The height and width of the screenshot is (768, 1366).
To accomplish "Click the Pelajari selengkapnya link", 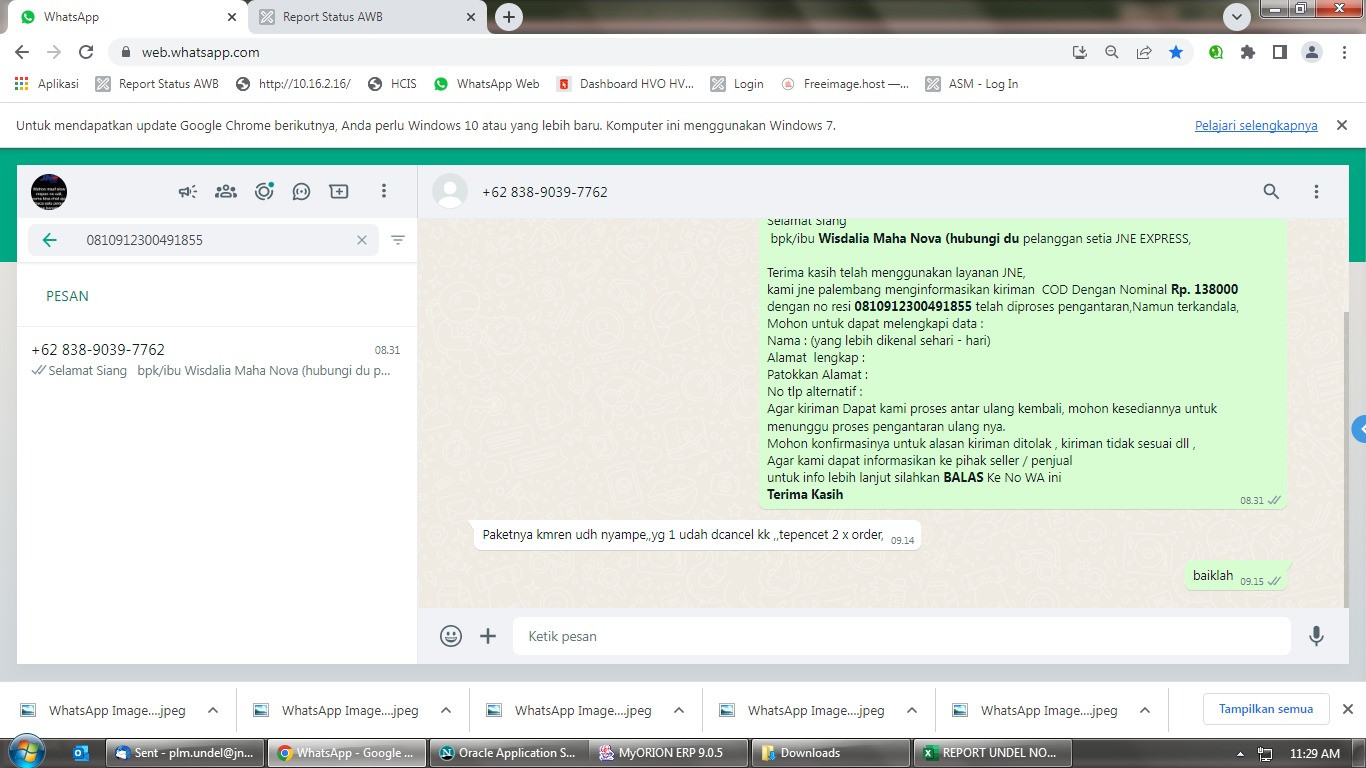I will pyautogui.click(x=1256, y=126).
